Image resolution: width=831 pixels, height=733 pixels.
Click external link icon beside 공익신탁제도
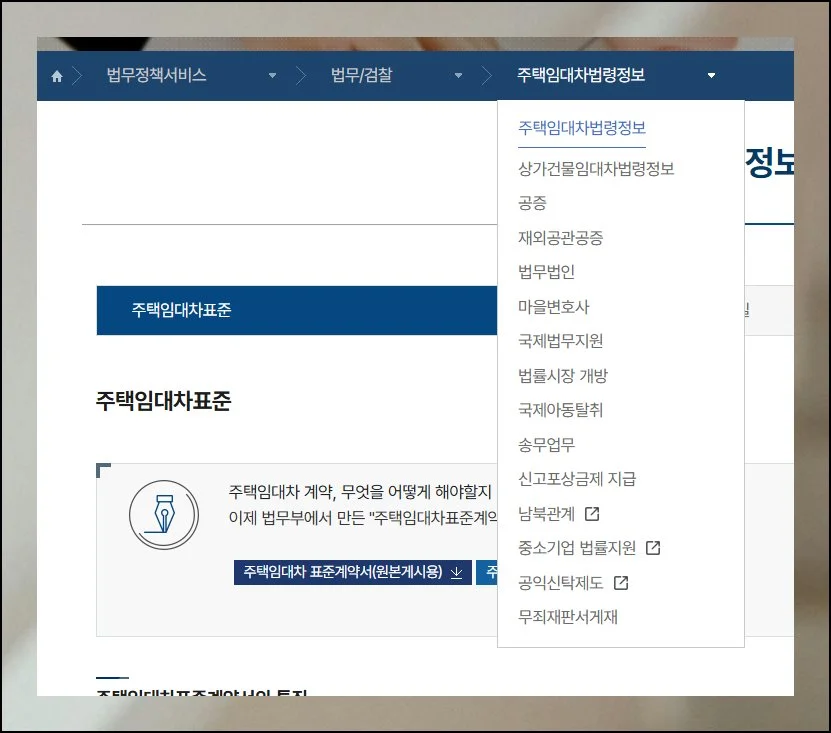621,583
